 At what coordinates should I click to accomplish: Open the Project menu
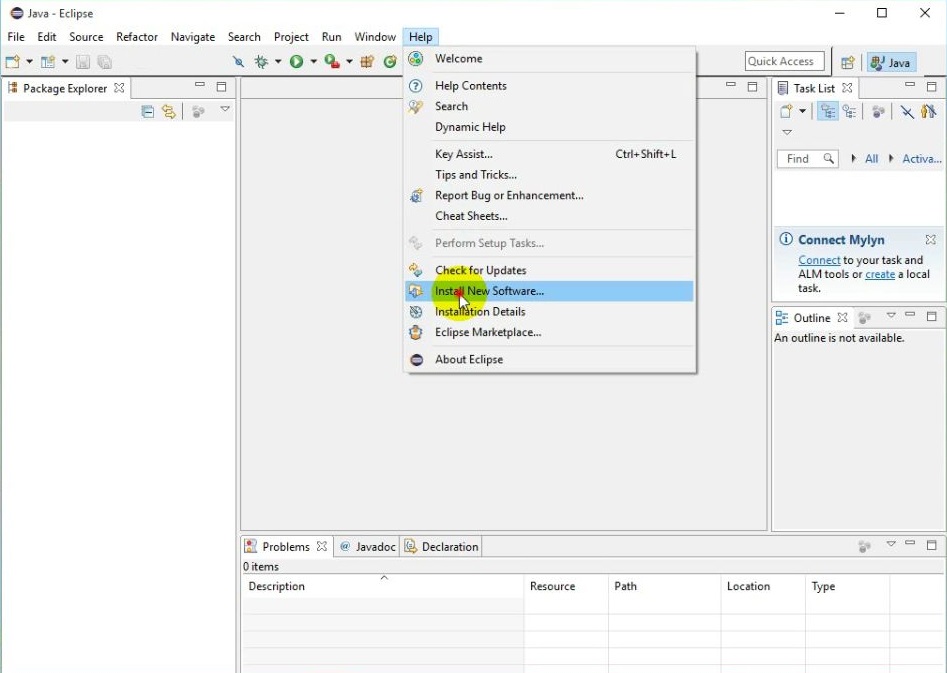click(x=291, y=37)
